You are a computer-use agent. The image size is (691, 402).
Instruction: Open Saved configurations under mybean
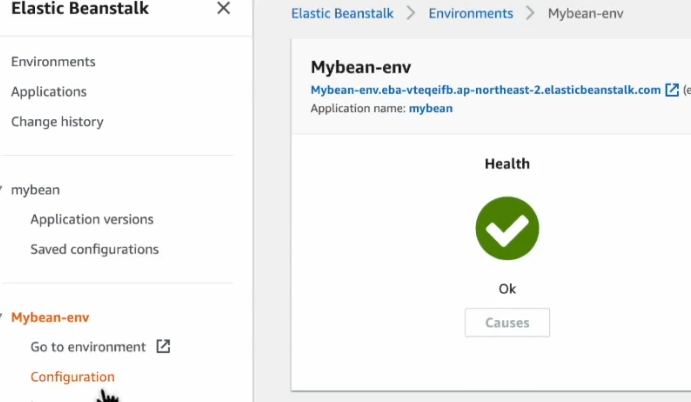94,249
